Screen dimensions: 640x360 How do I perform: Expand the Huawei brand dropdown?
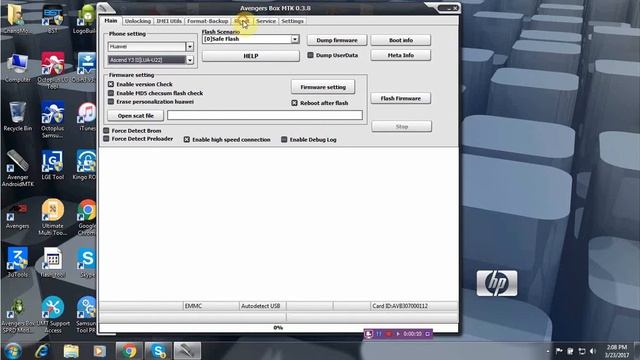(190, 47)
